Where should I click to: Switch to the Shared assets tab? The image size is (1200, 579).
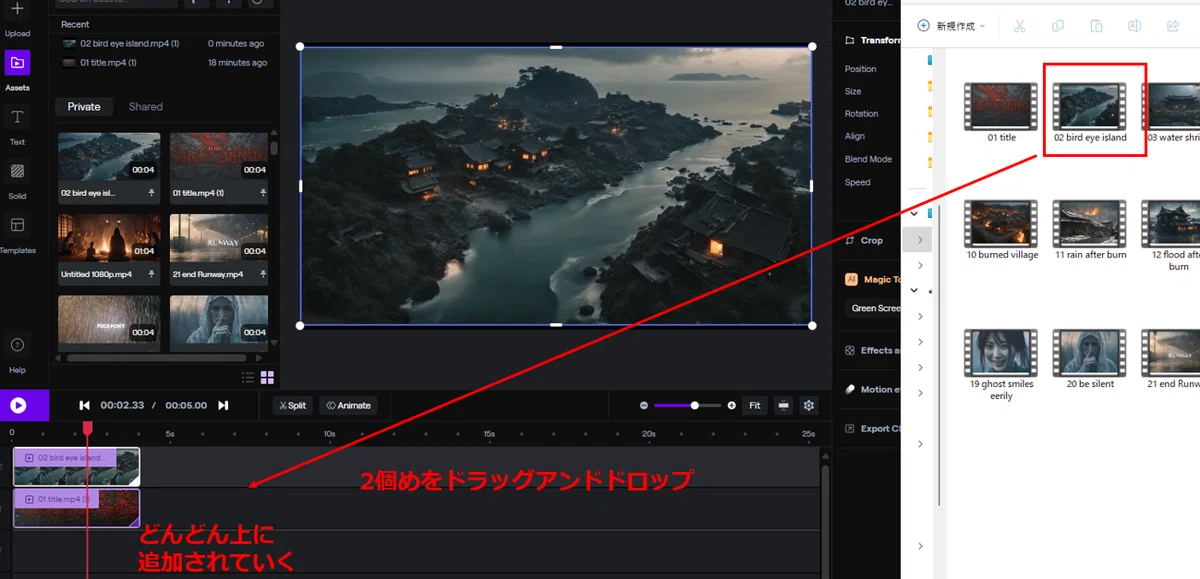coord(146,107)
